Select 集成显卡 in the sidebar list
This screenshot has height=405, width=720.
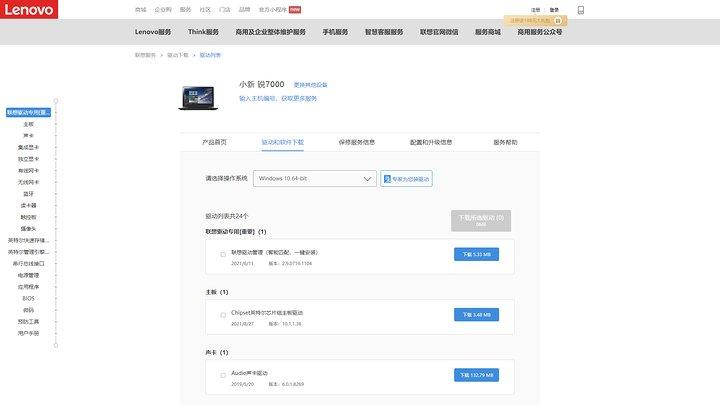pos(28,147)
